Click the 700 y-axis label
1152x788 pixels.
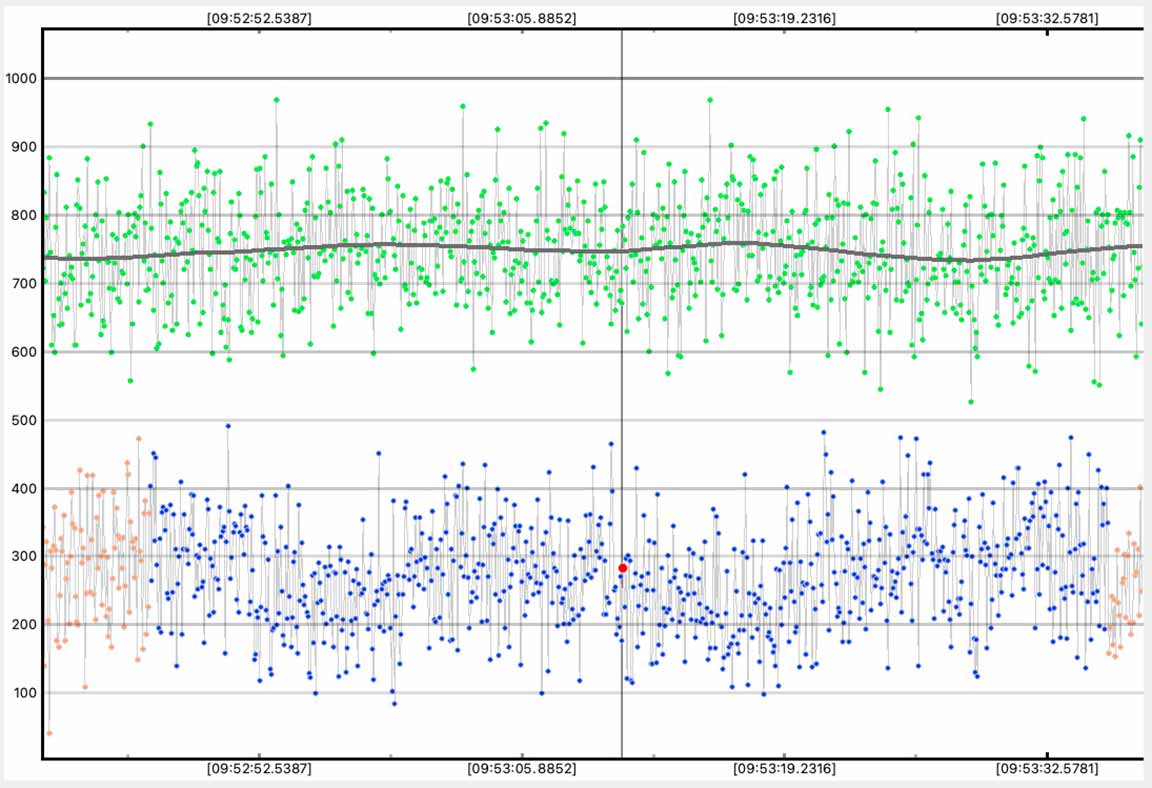point(20,284)
